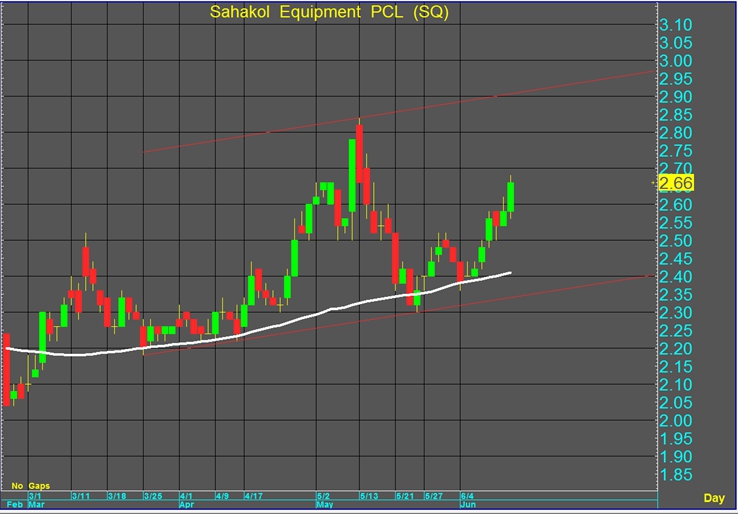Select the 3.05 price axis label
The image size is (738, 514).
pos(676,43)
